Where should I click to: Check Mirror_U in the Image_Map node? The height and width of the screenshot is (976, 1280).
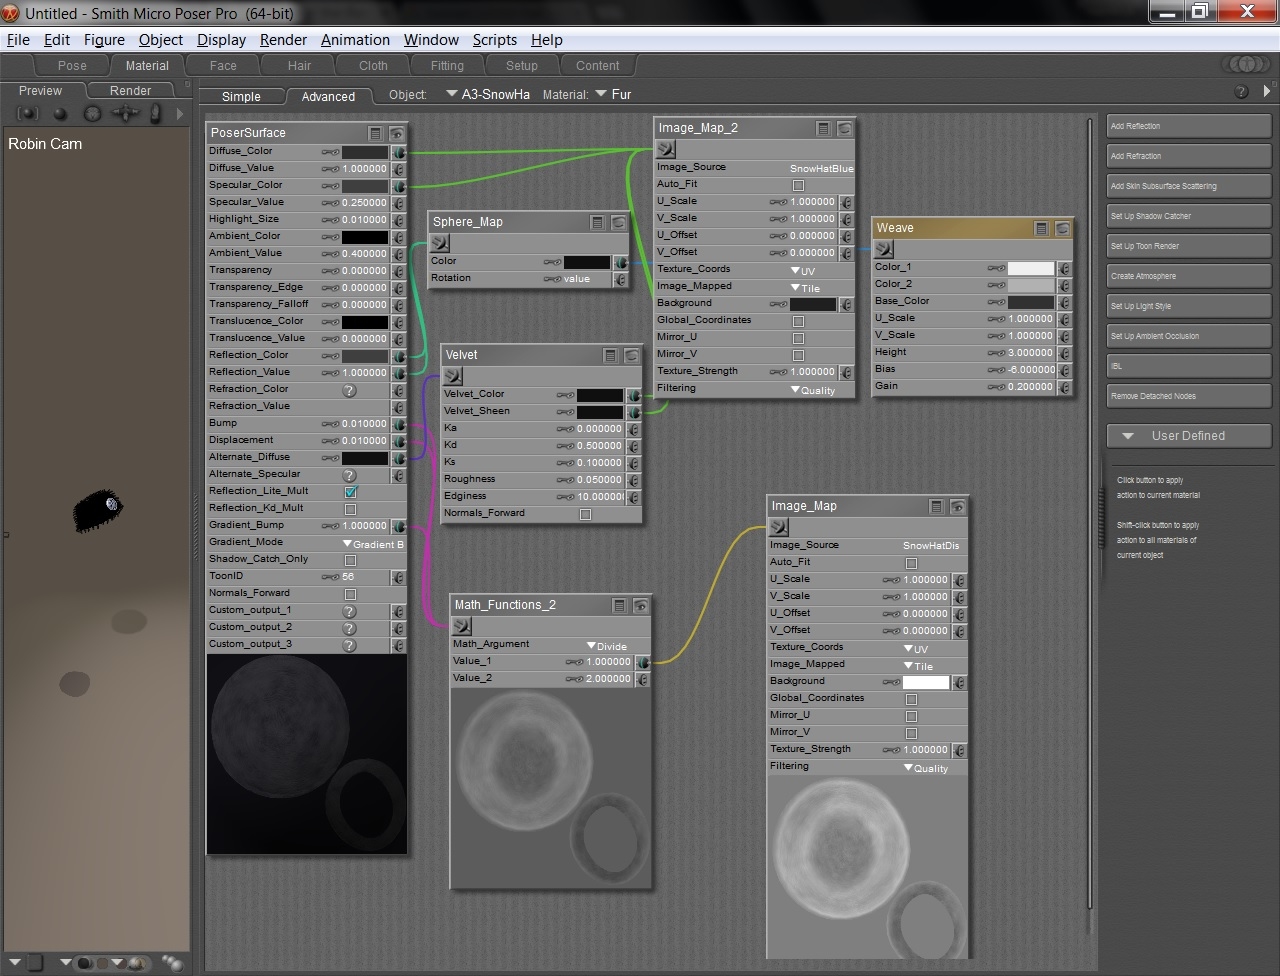912,714
